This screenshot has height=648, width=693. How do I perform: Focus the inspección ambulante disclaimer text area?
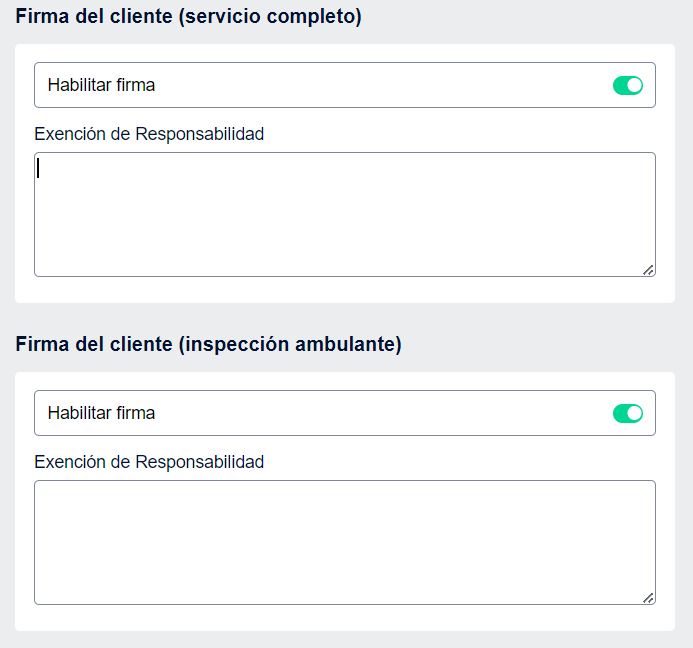[x=344, y=542]
